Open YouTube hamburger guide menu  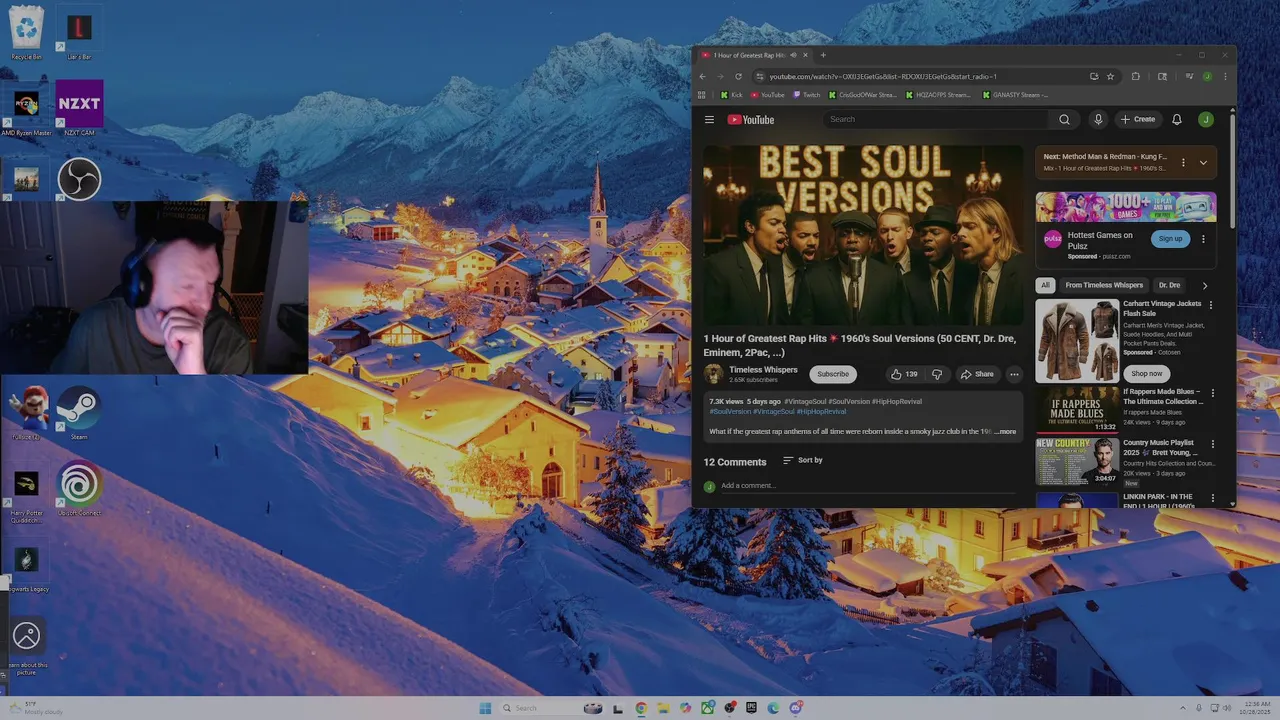(x=709, y=119)
